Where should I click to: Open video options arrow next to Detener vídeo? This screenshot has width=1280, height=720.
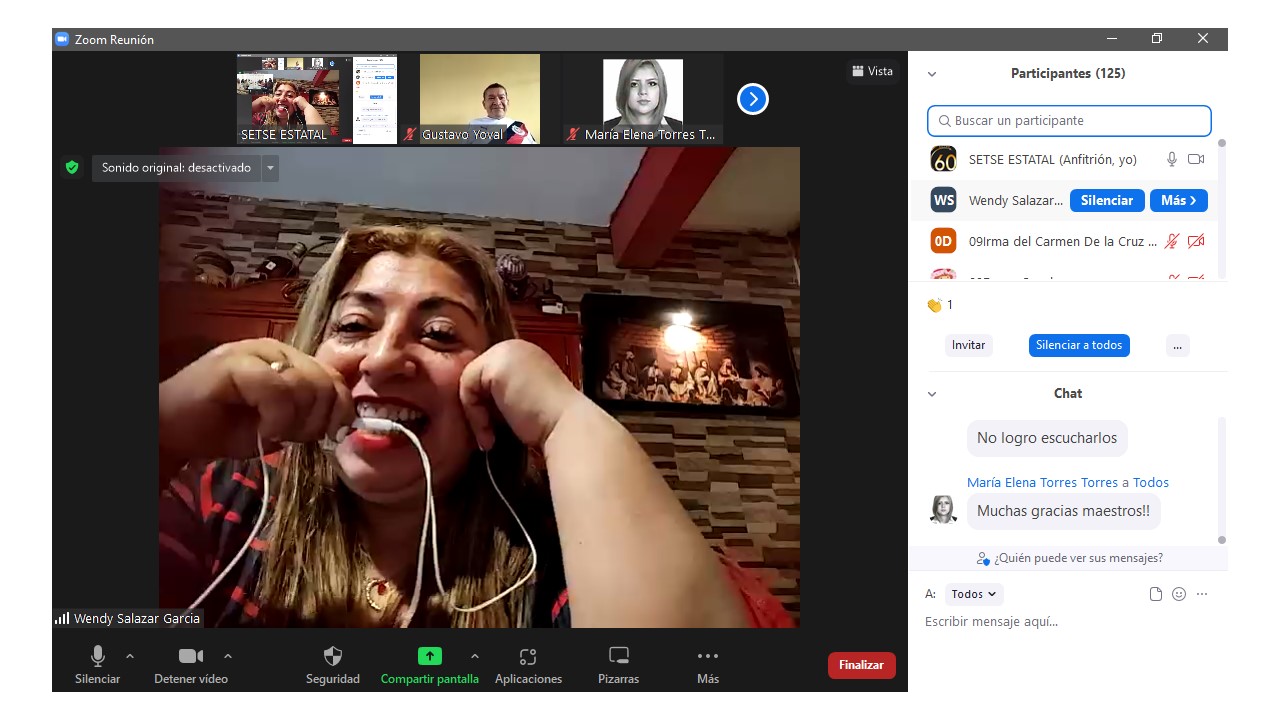[228, 656]
